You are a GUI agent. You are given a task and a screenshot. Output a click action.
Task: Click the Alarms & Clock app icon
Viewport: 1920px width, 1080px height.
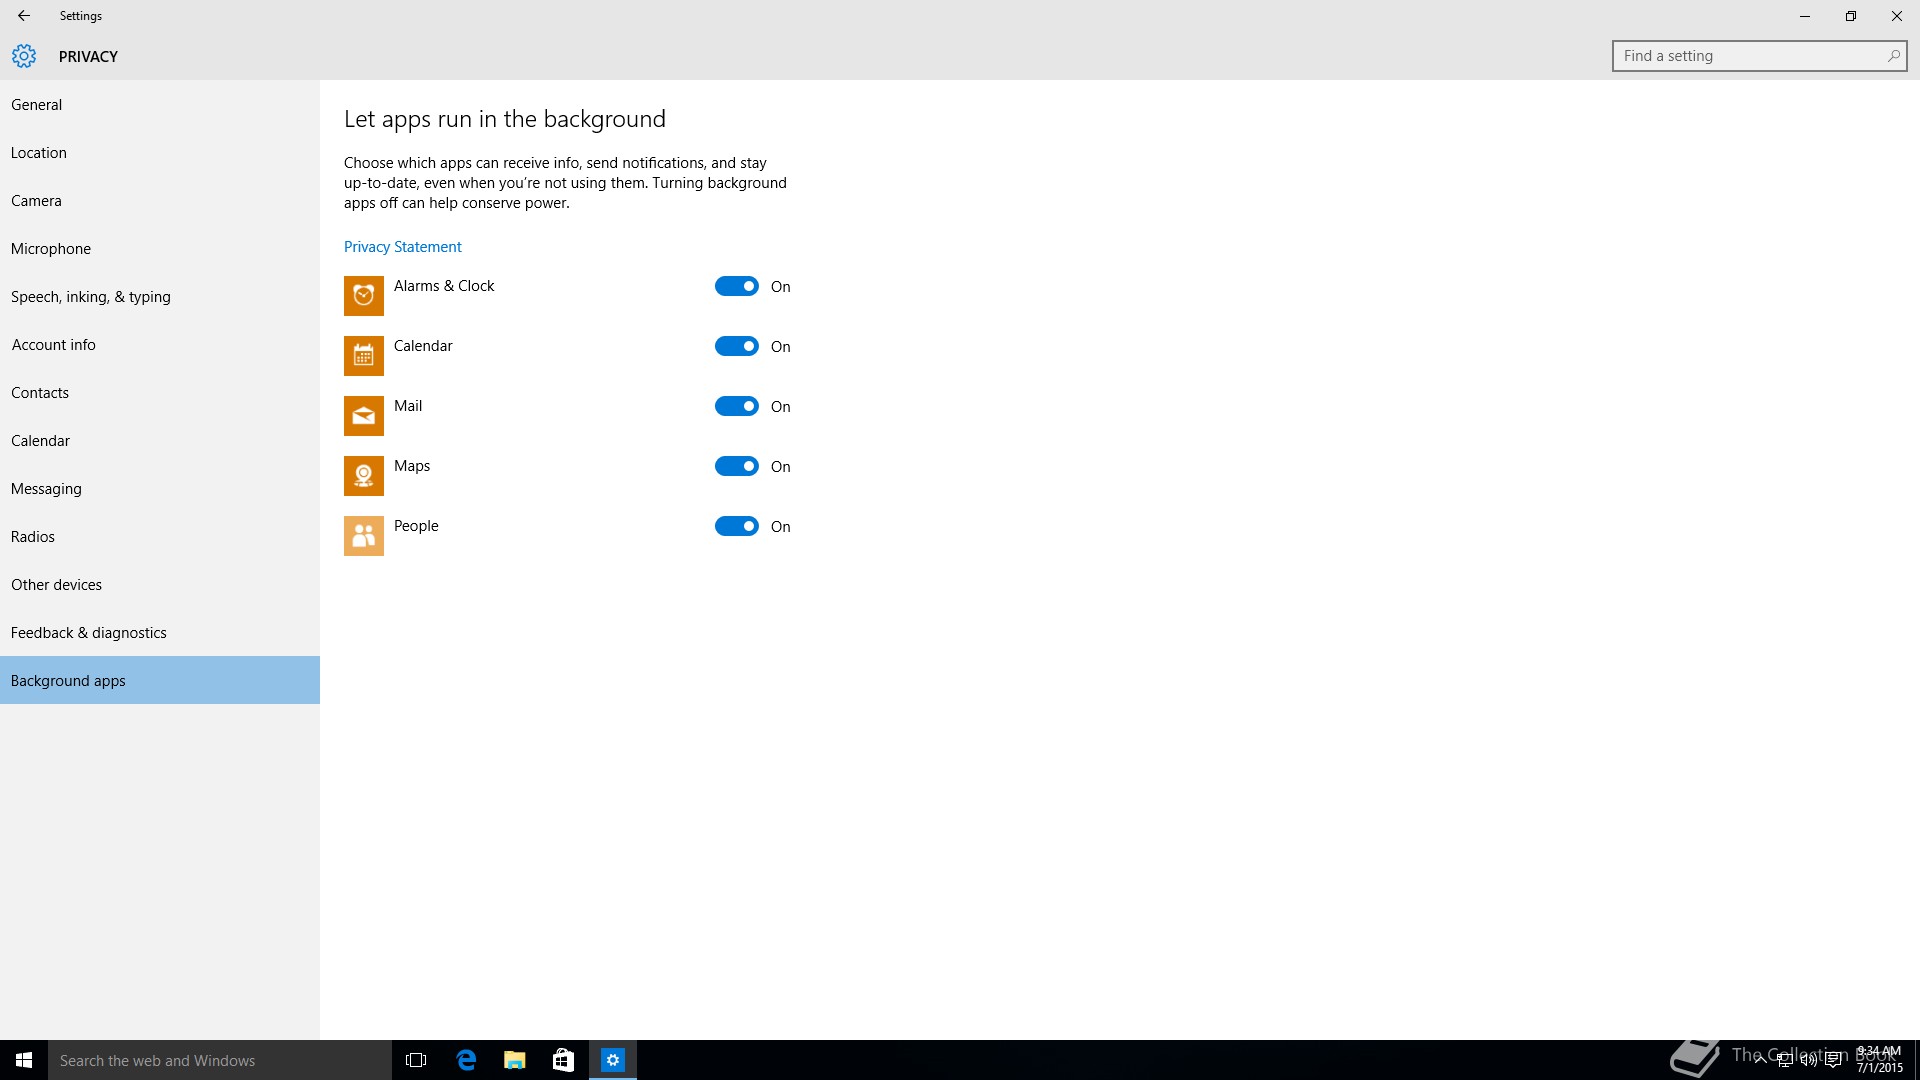pyautogui.click(x=363, y=296)
